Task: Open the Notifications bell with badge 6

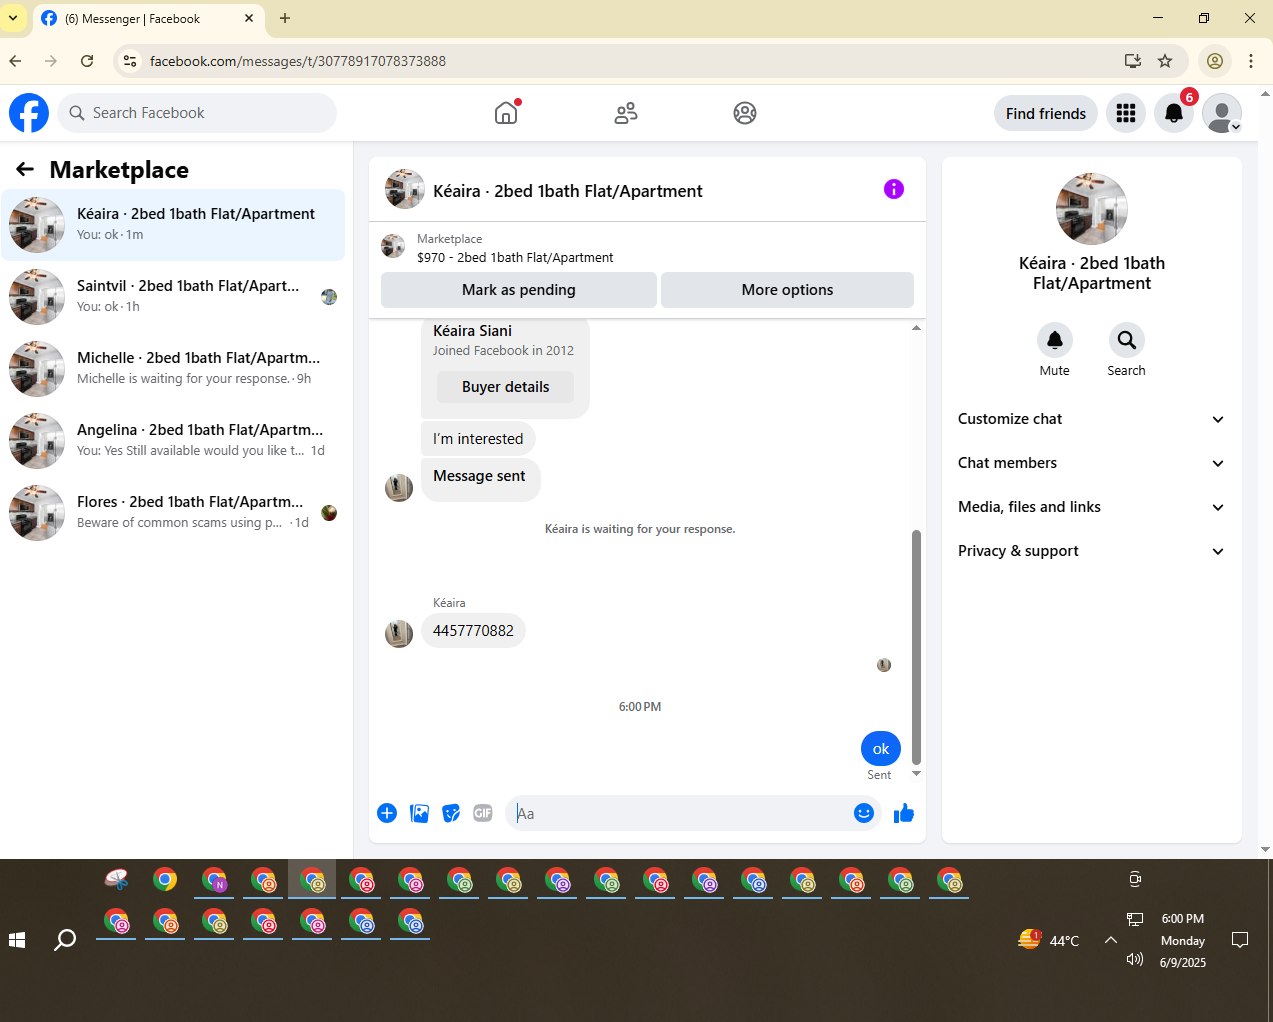Action: [1174, 113]
